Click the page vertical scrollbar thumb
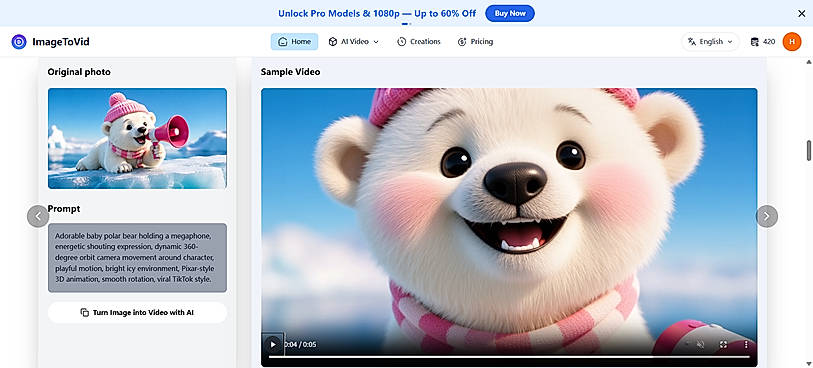 pos(808,150)
